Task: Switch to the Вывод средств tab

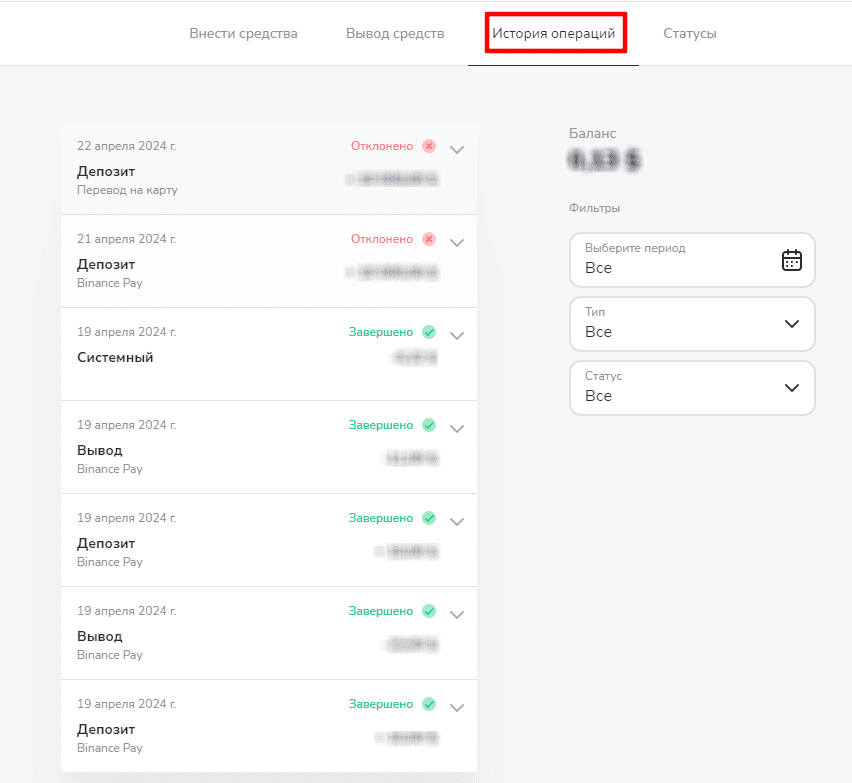Action: pos(395,33)
